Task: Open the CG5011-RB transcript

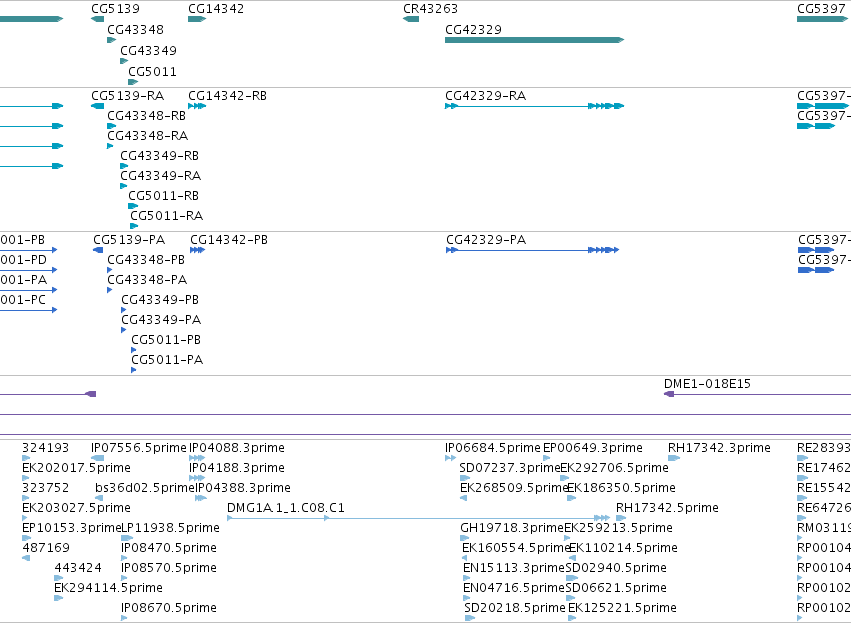Action: pyautogui.click(x=163, y=195)
